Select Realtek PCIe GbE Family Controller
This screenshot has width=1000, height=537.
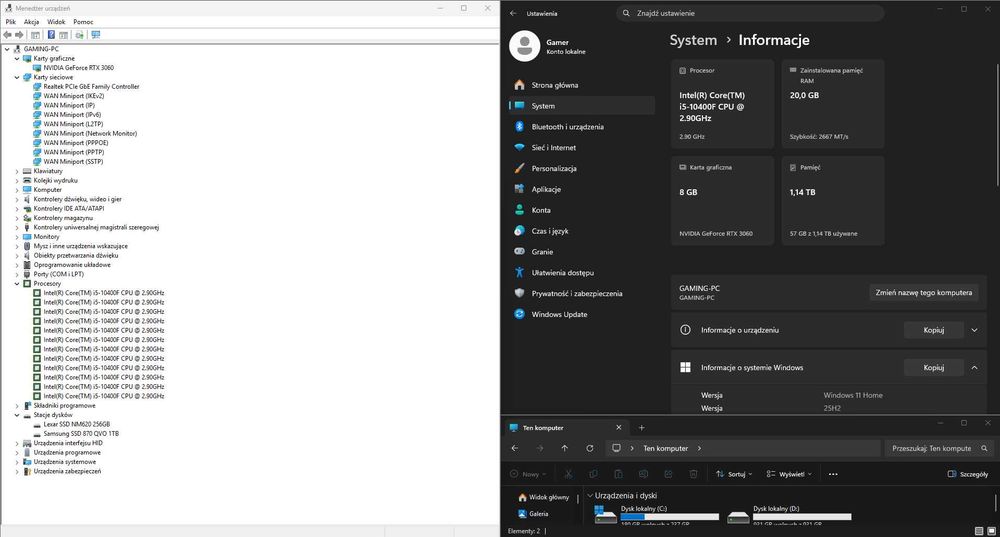(x=91, y=87)
